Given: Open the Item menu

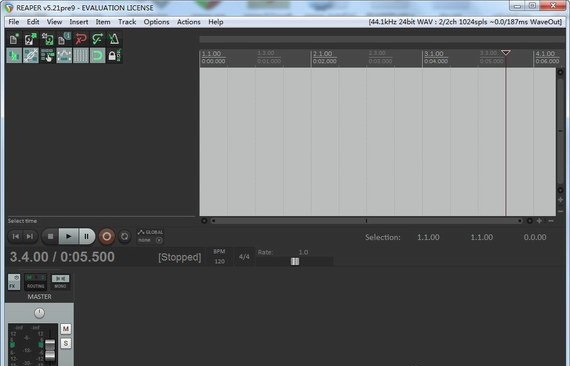Looking at the screenshot, I should coord(103,22).
